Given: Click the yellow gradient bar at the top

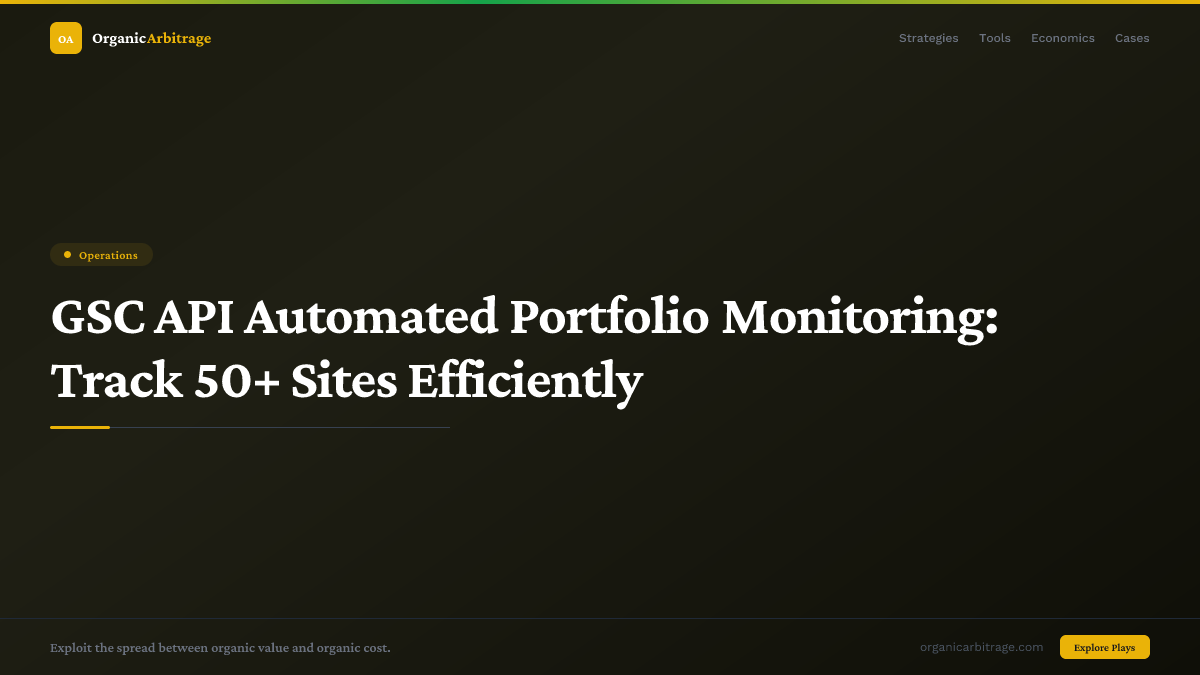Looking at the screenshot, I should (600, 2).
